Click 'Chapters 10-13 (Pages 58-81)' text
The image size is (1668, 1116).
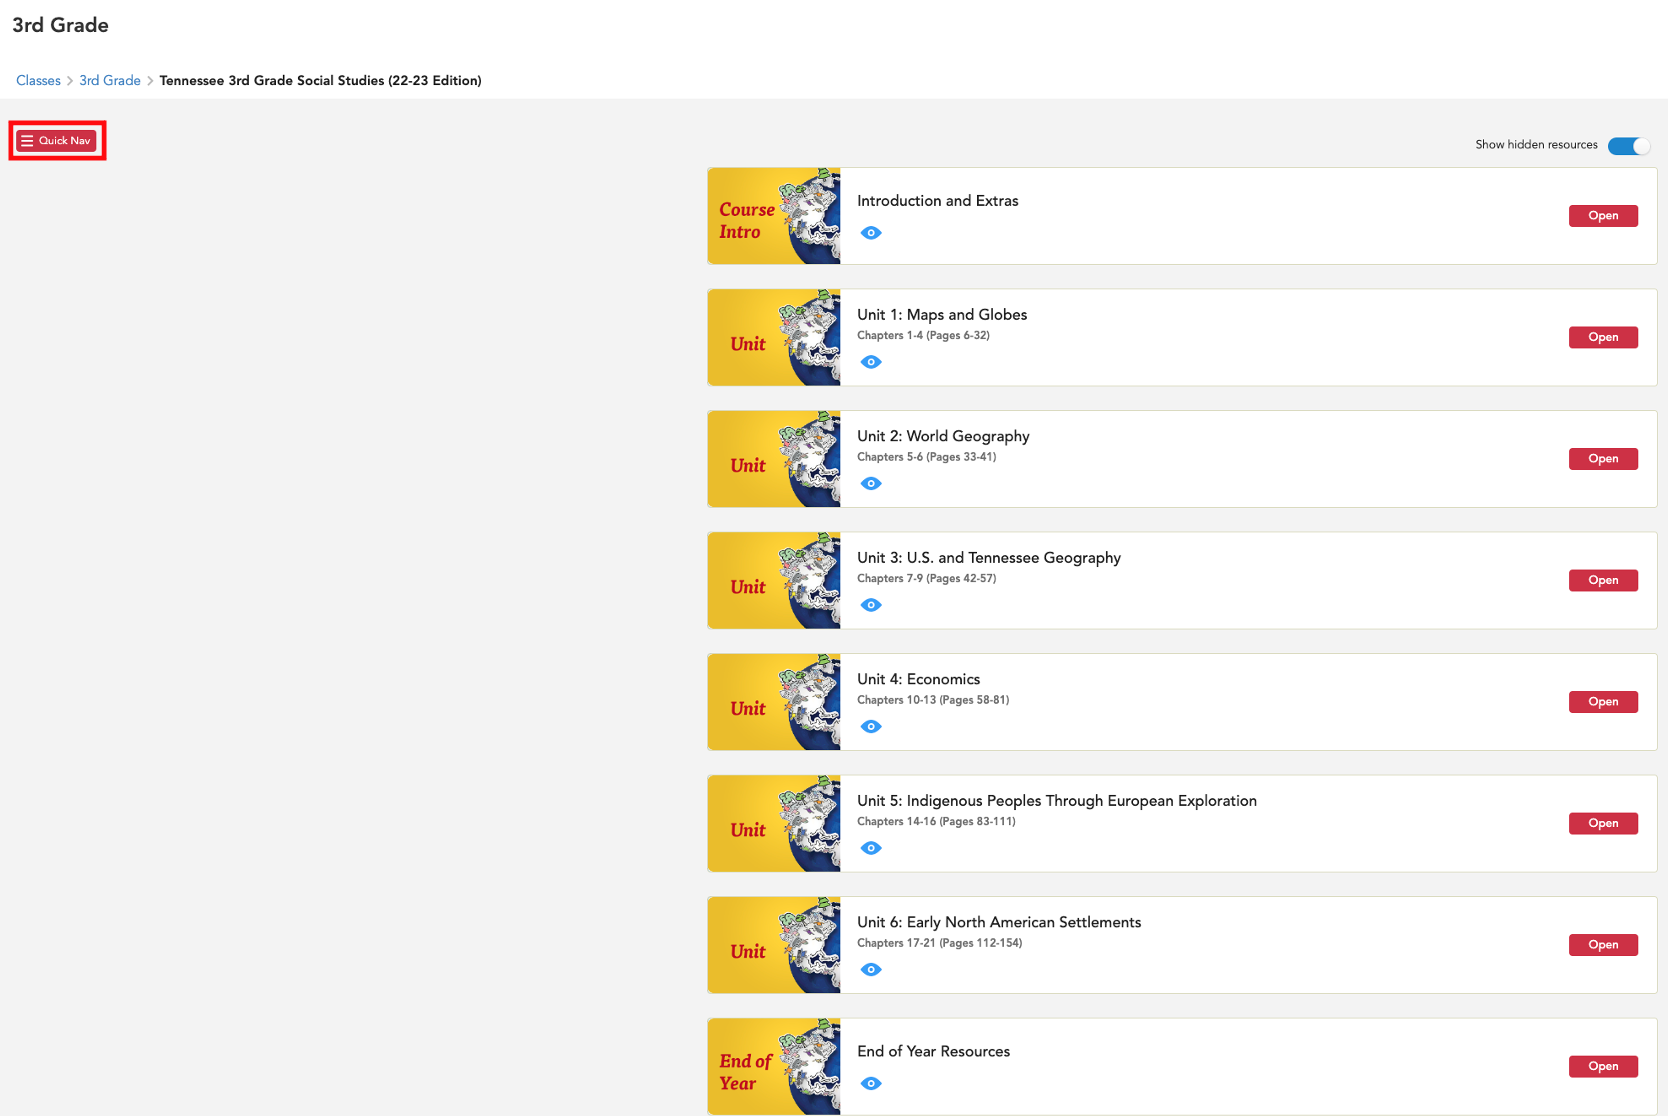coord(933,700)
